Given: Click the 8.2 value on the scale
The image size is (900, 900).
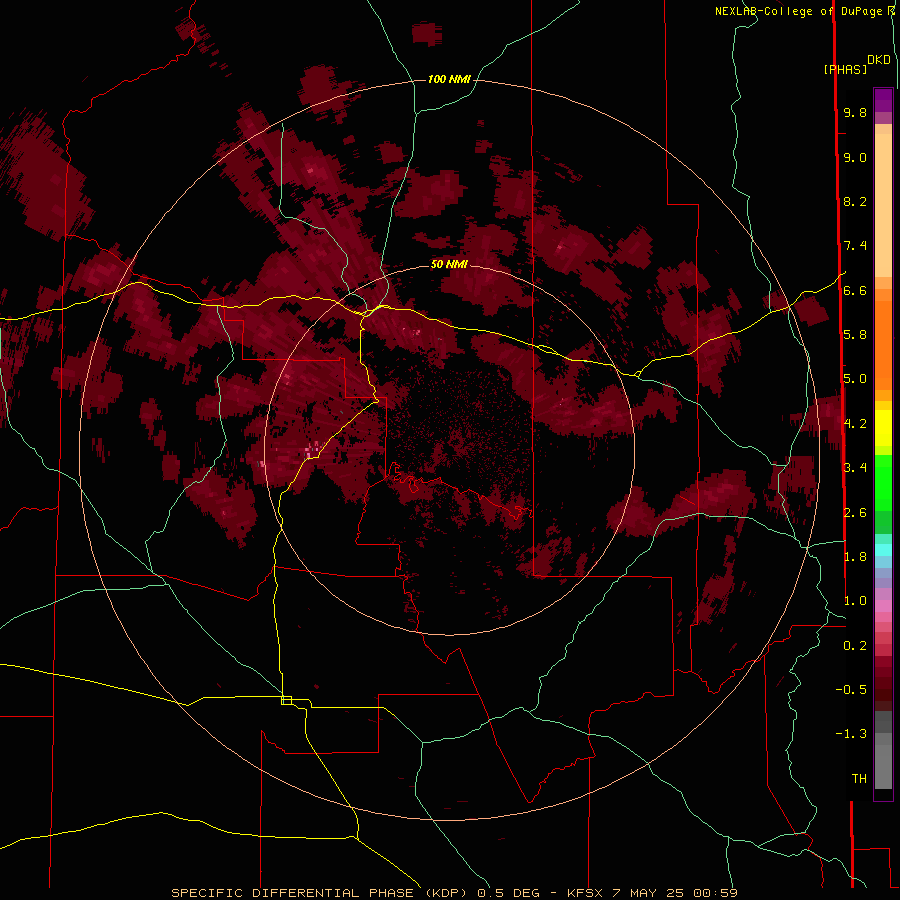Looking at the screenshot, I should click(x=855, y=201).
